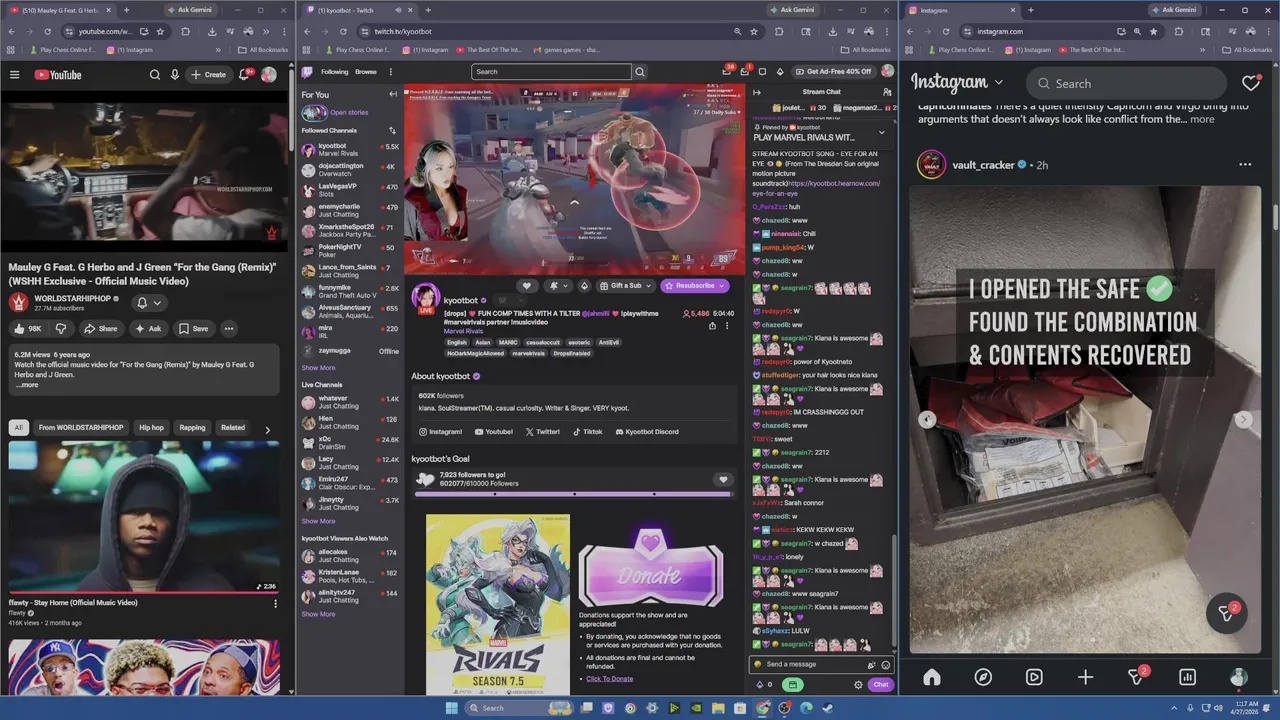This screenshot has width=1280, height=720.
Task: Open Twitch notifications inbox with 38 badge
Action: (728, 71)
